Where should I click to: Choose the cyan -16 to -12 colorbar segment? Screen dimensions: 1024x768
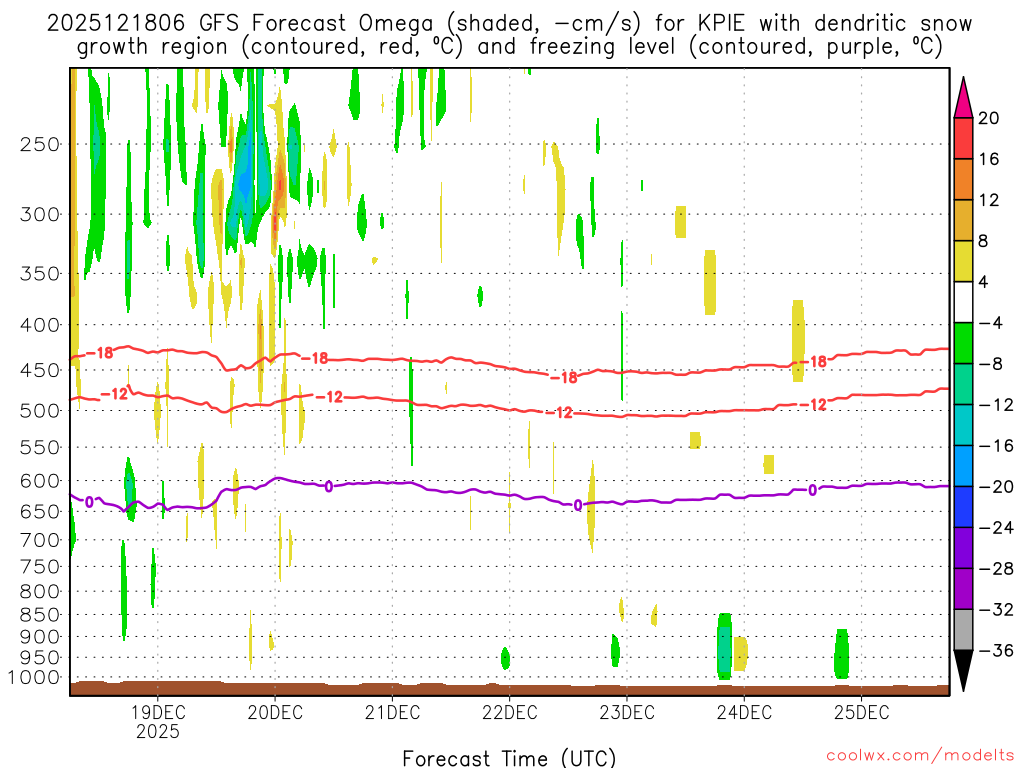(963, 425)
